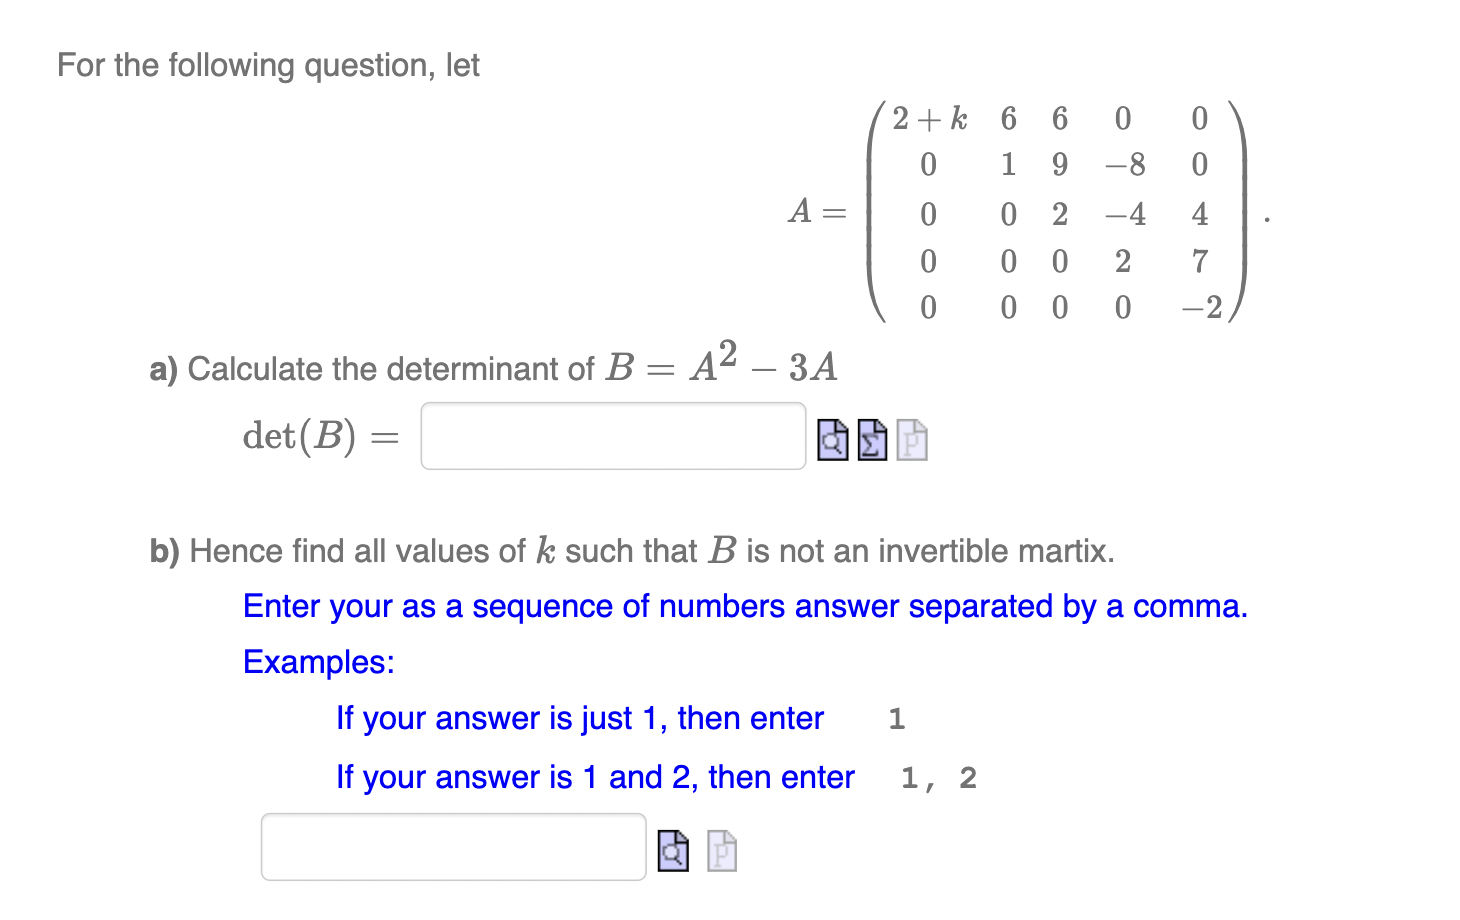Viewport: 1460px width, 920px height.
Task: Click the magnifier preview icon in part a
Action: click(833, 440)
